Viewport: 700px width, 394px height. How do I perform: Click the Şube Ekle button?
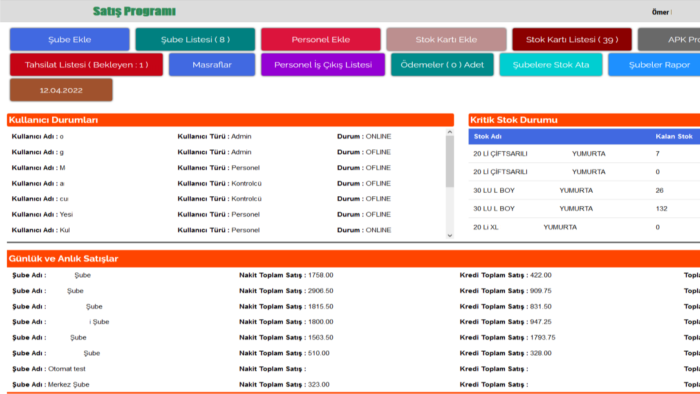tap(70, 40)
